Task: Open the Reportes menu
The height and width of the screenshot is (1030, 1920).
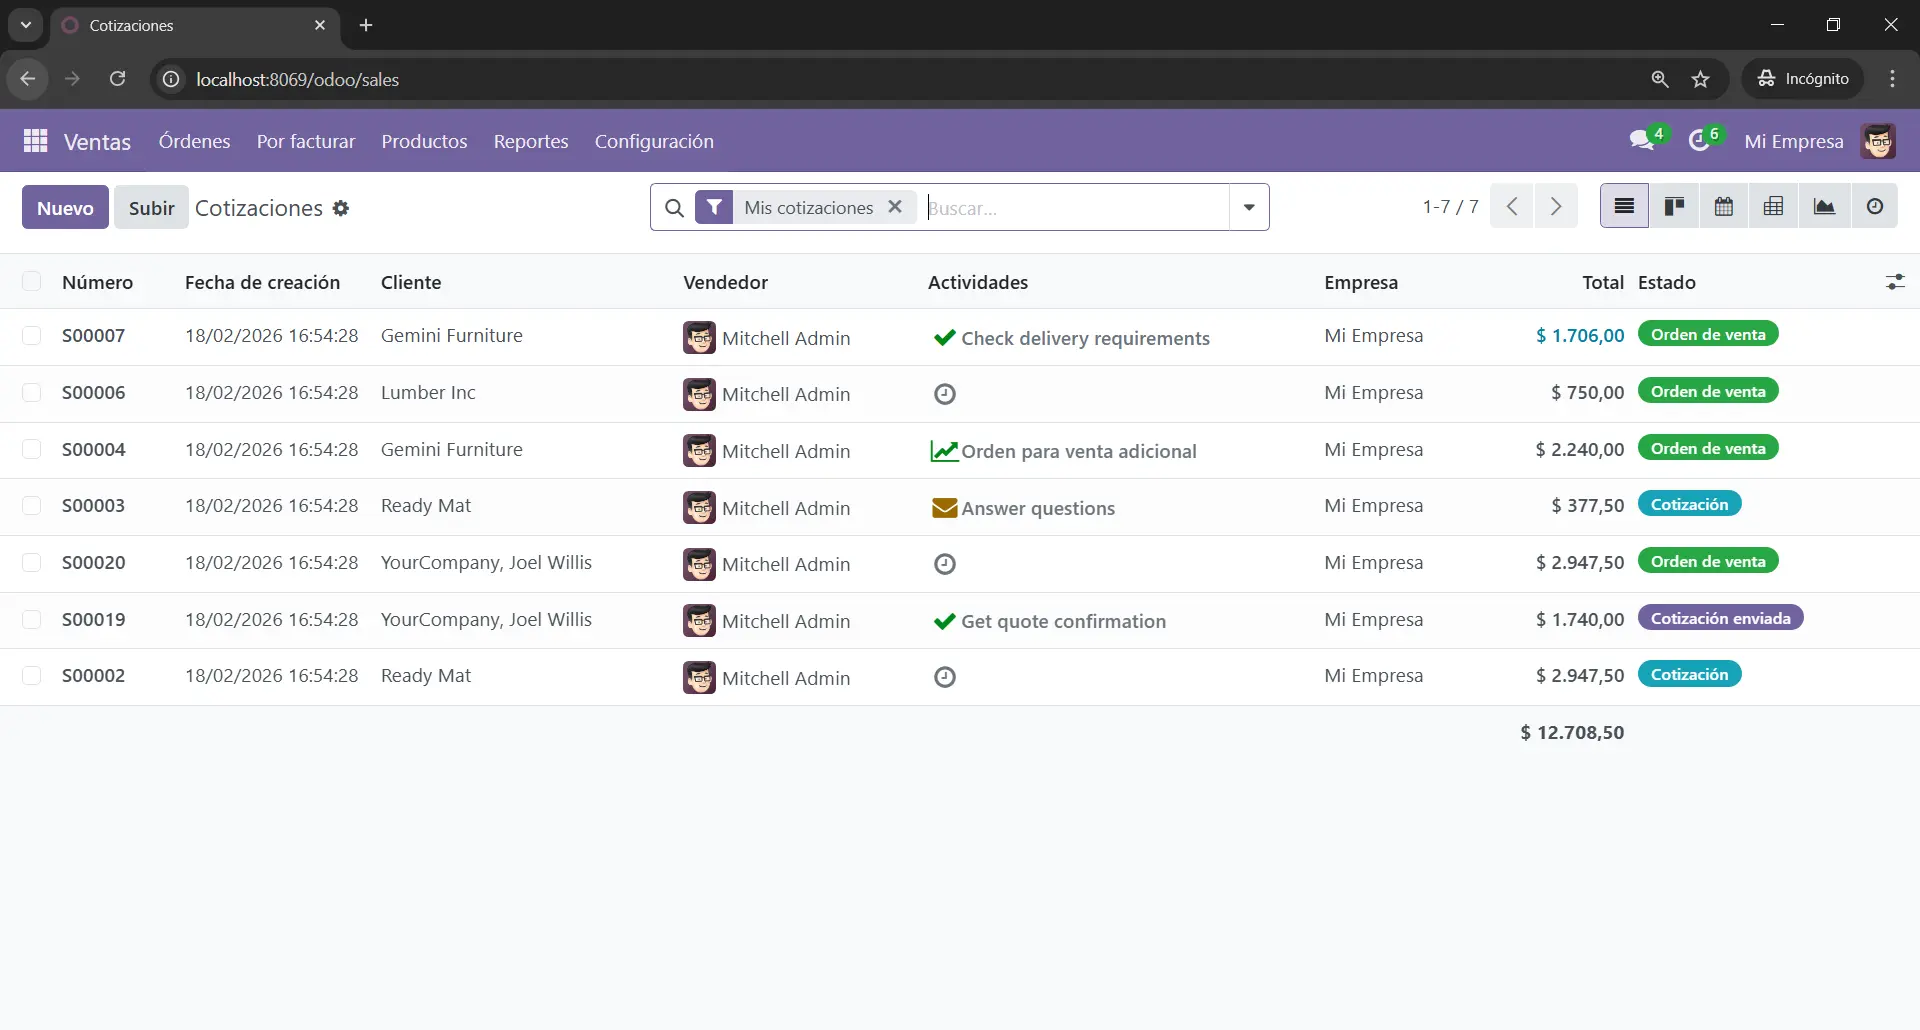Action: click(530, 141)
